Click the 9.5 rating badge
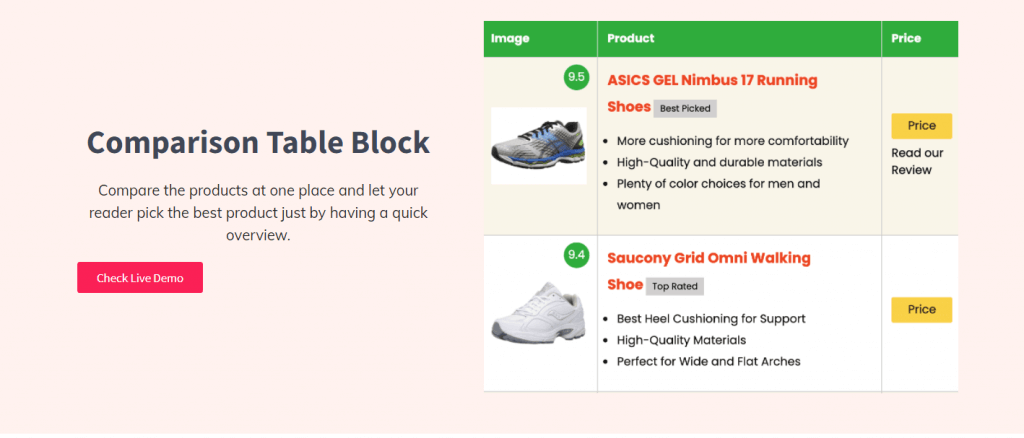Screen dimensions: 1024x438 [576, 76]
